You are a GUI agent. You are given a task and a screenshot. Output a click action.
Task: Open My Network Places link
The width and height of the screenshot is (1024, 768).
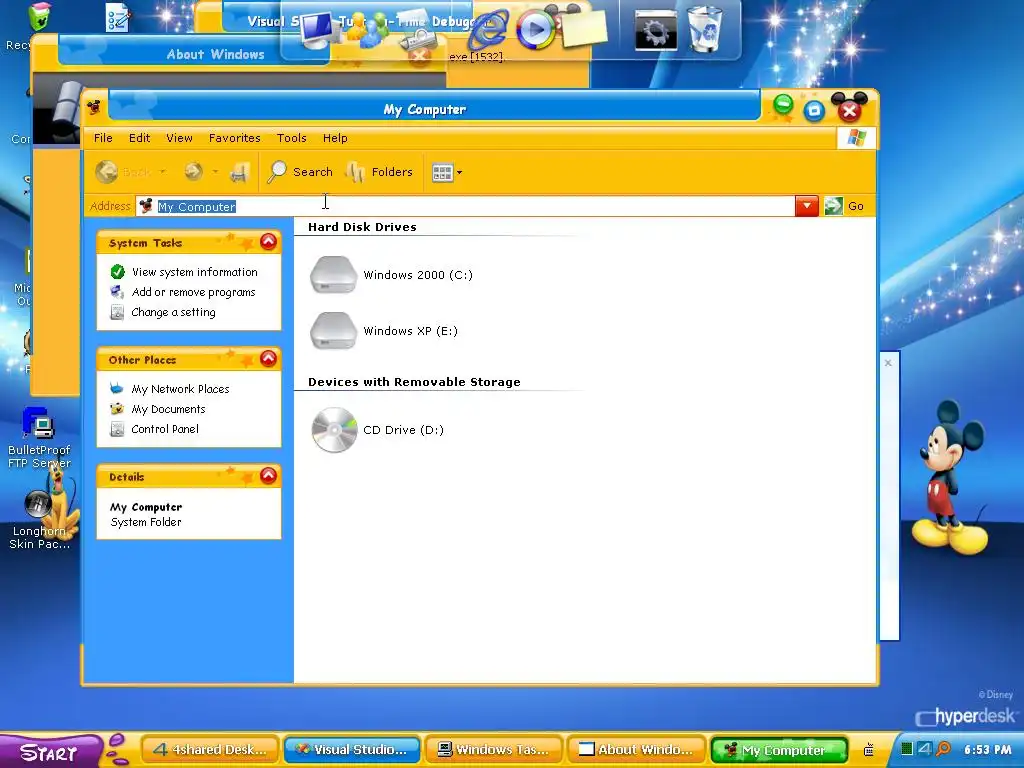pyautogui.click(x=180, y=389)
